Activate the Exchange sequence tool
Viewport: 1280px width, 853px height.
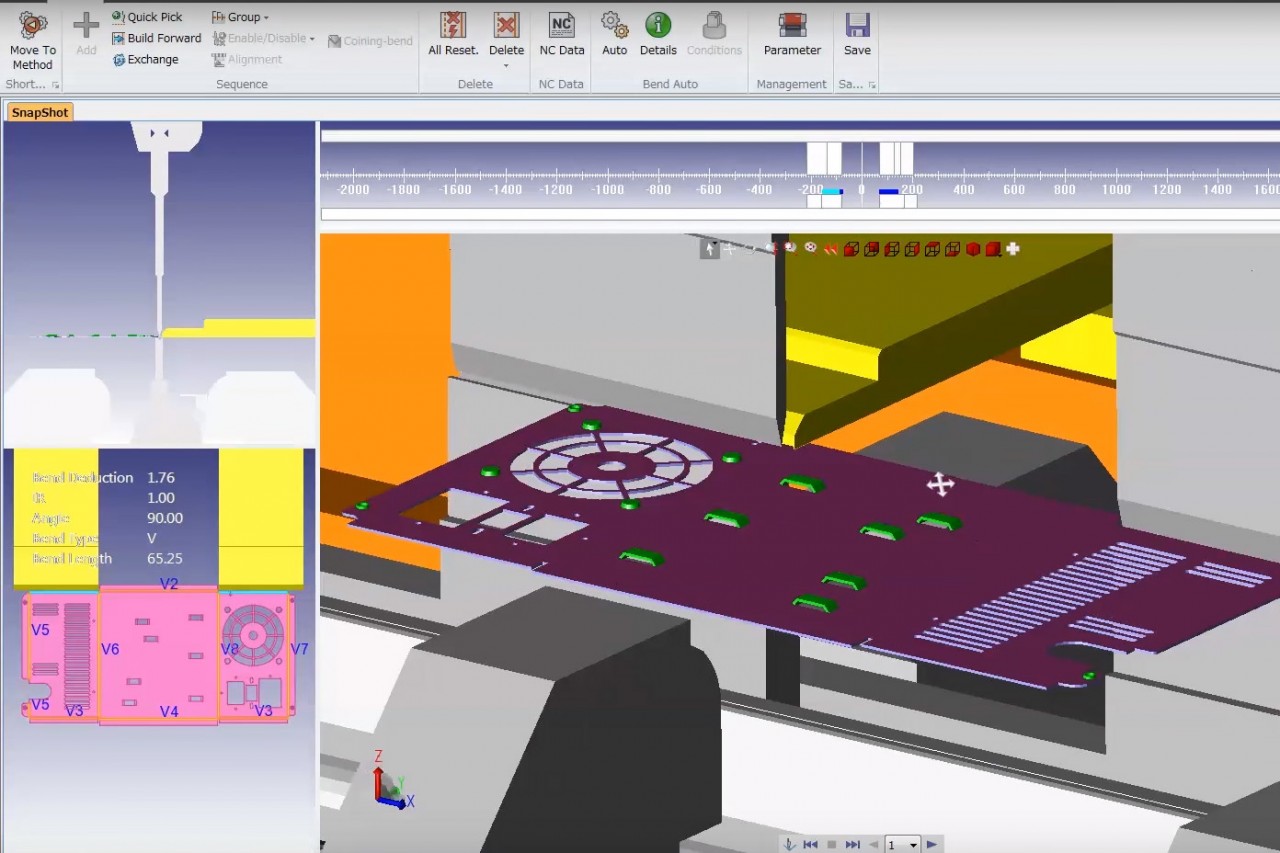pyautogui.click(x=145, y=59)
